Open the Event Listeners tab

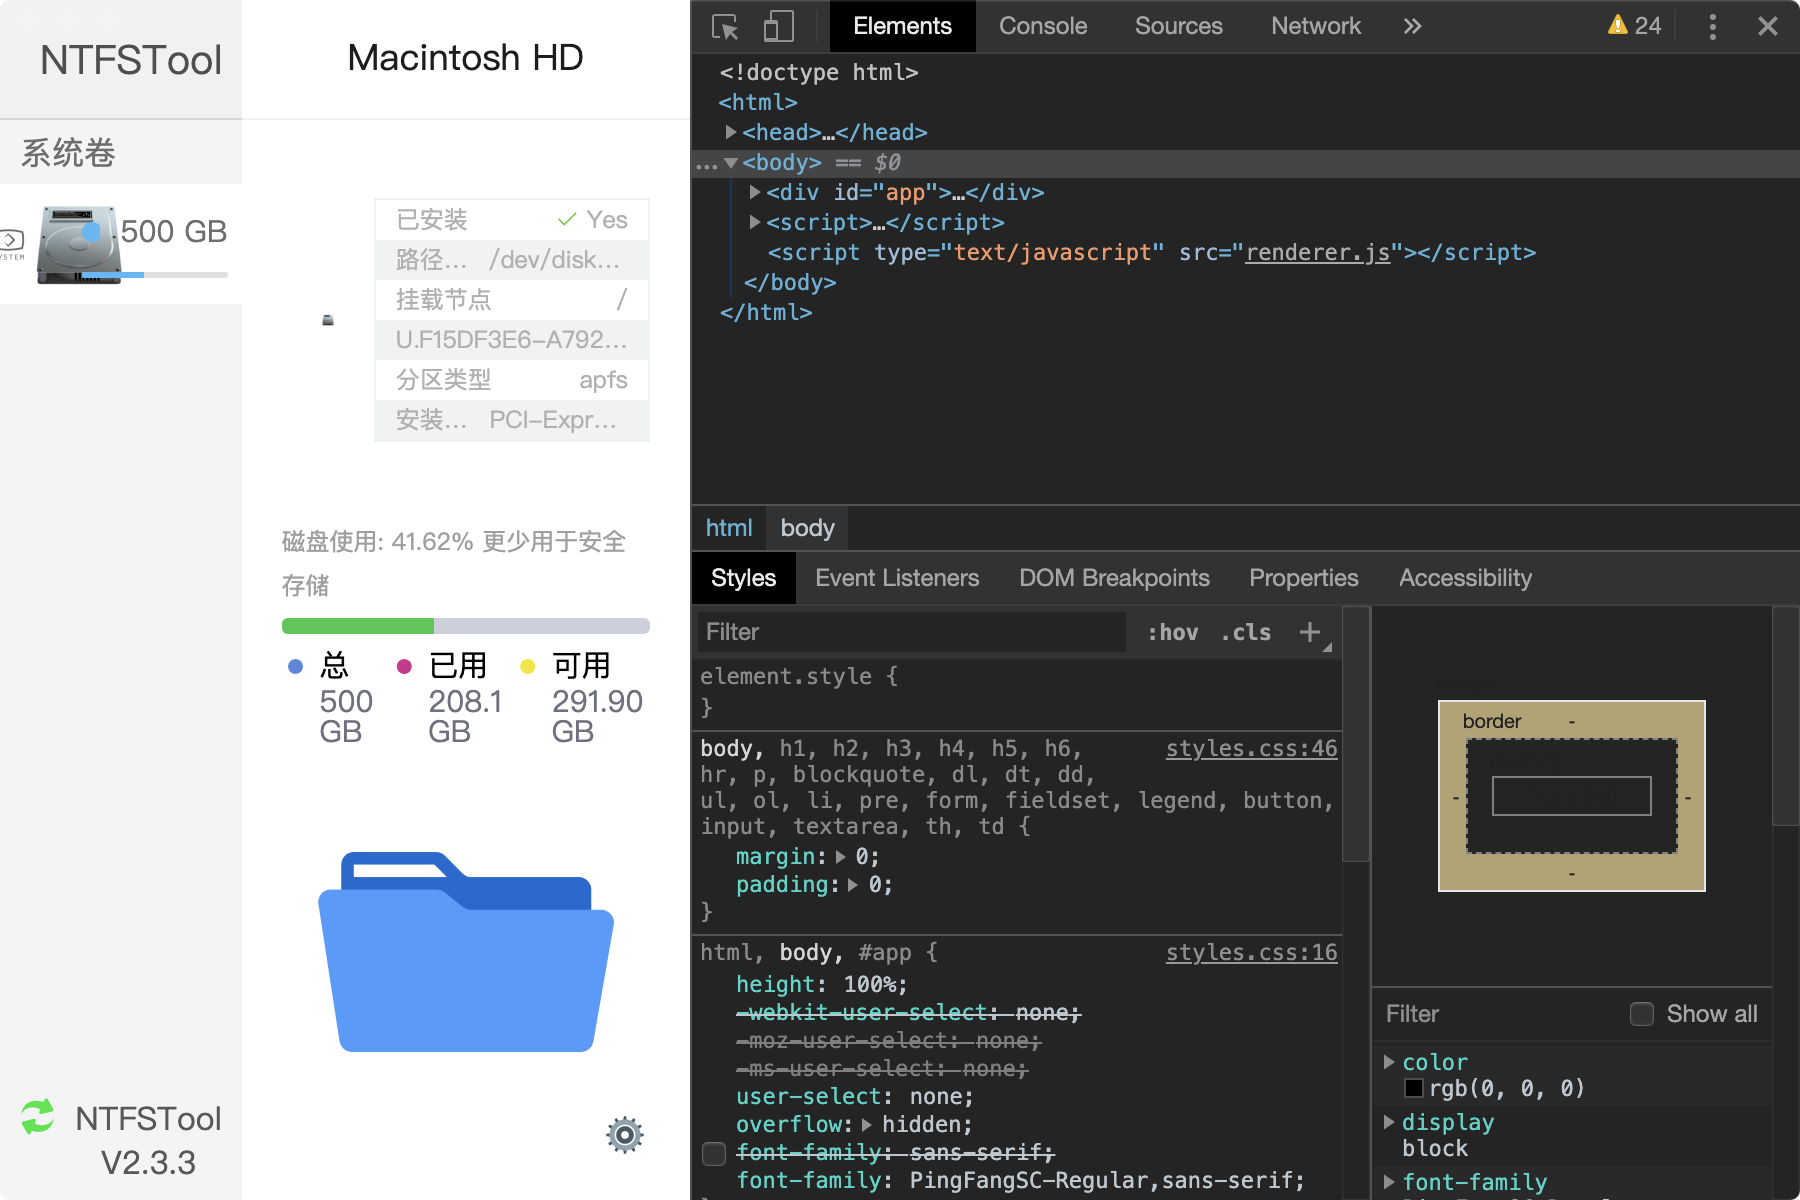tap(897, 578)
